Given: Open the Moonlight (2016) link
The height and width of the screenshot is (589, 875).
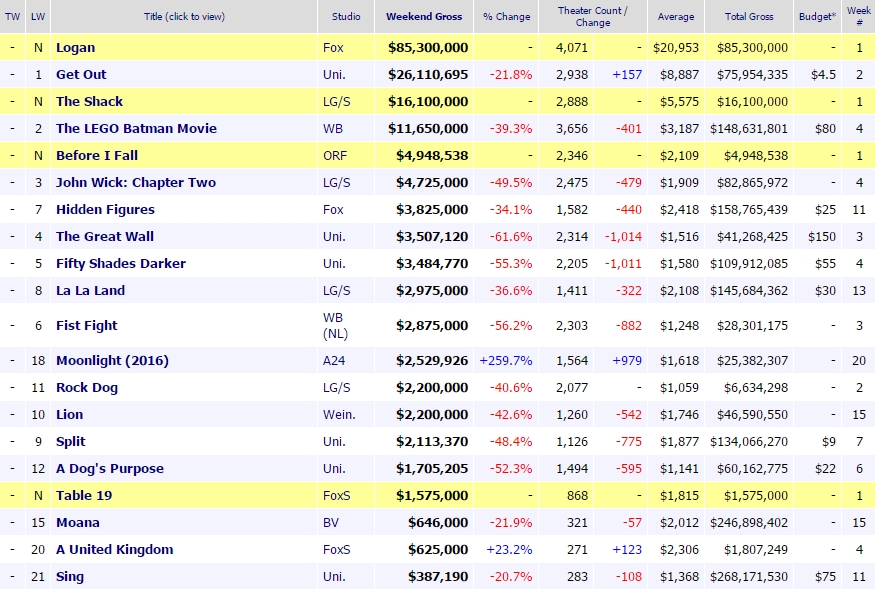Looking at the screenshot, I should 112,361.
